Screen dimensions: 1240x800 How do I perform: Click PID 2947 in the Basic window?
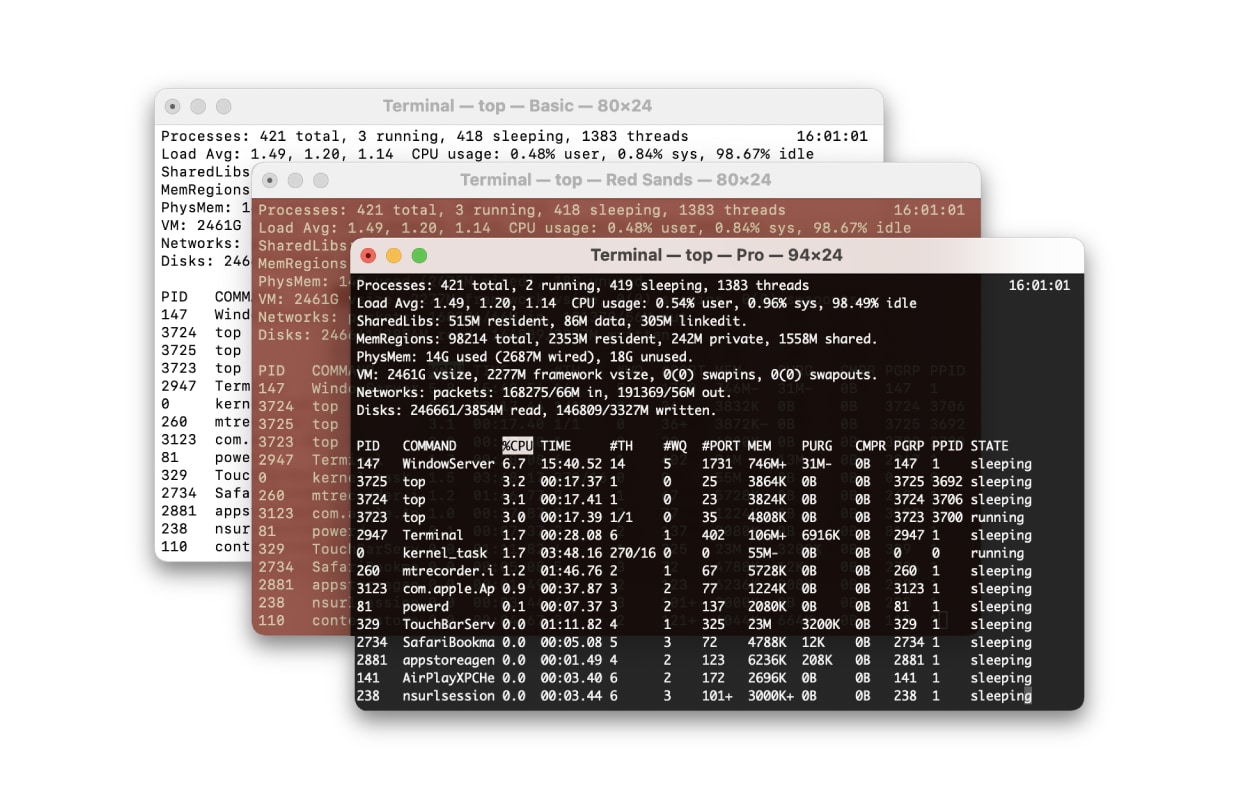coord(179,386)
